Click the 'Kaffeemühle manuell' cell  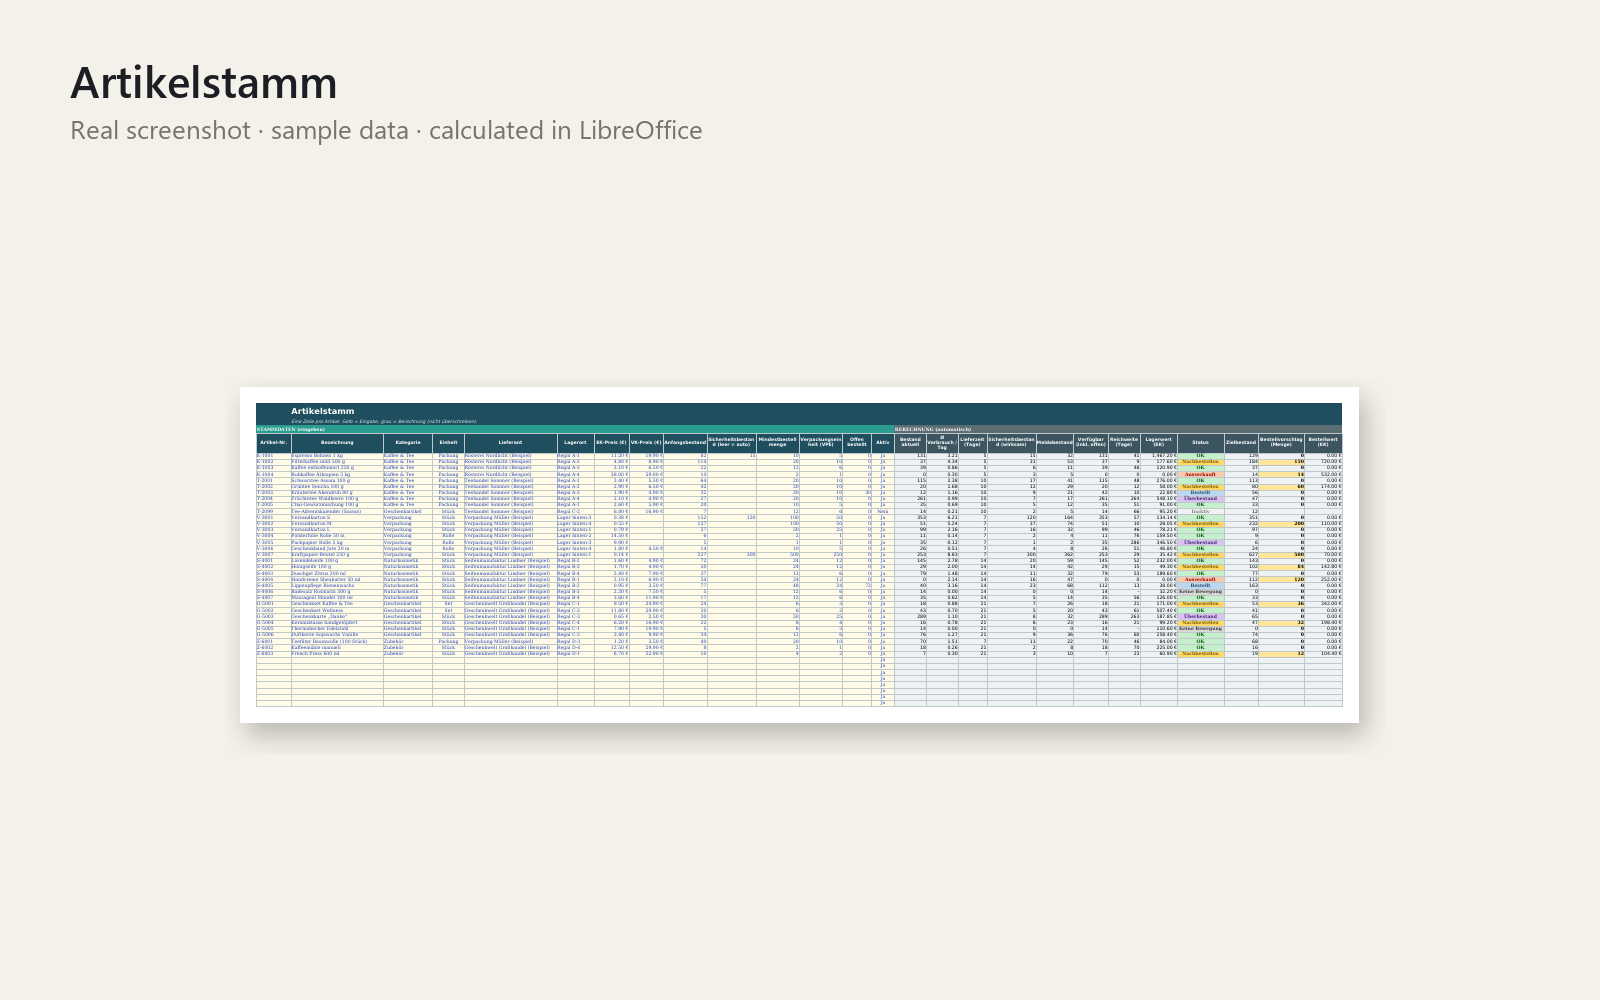coord(337,648)
